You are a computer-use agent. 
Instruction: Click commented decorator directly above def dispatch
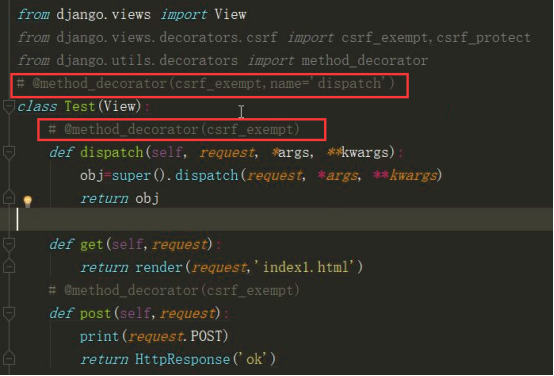click(x=174, y=130)
